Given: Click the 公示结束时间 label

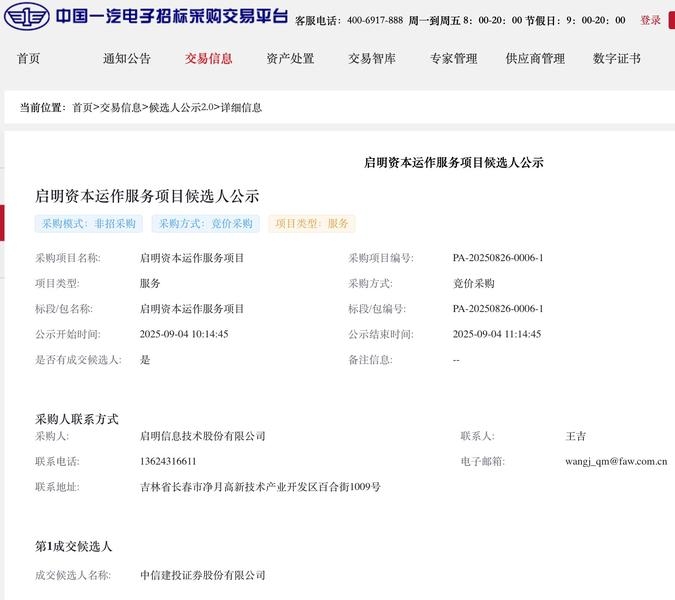Looking at the screenshot, I should pos(381,334).
